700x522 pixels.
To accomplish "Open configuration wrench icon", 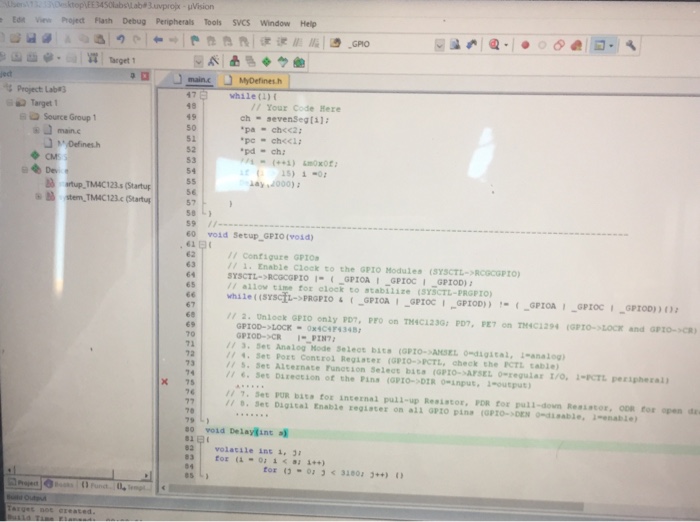I will click(x=630, y=45).
